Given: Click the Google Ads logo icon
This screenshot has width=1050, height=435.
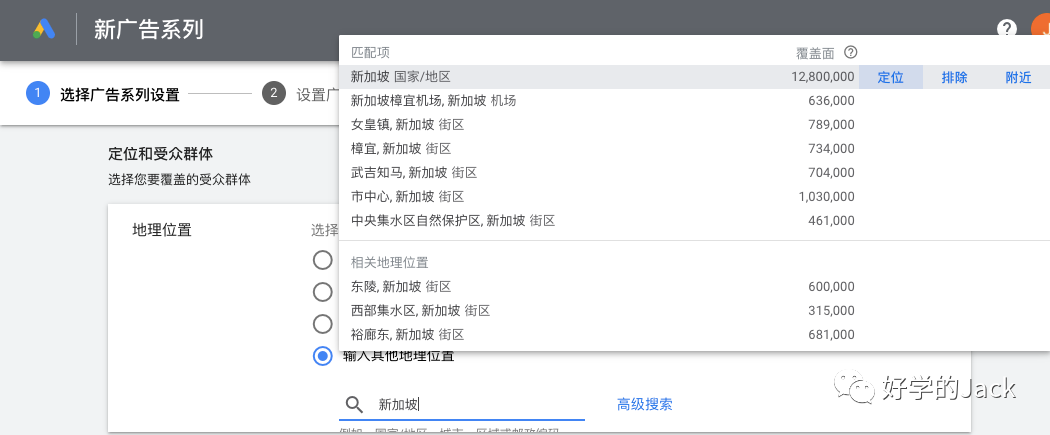Looking at the screenshot, I should coord(44,29).
